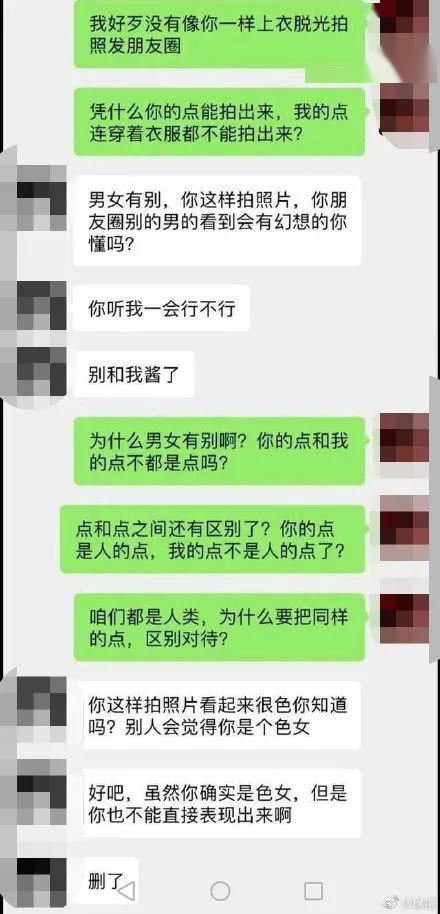The image size is (440, 914).
Task: Tap the avatar beside '你听我一会行不行'
Action: [33, 308]
